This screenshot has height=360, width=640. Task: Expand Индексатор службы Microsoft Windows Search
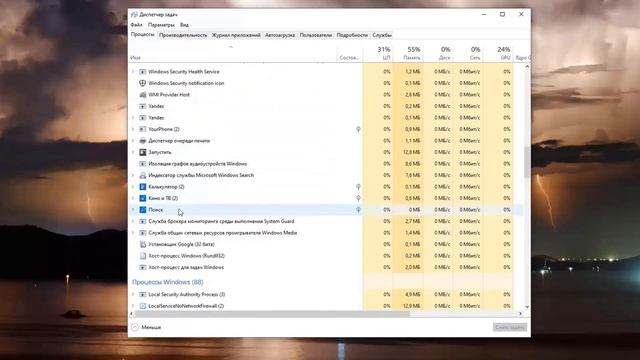click(x=133, y=175)
